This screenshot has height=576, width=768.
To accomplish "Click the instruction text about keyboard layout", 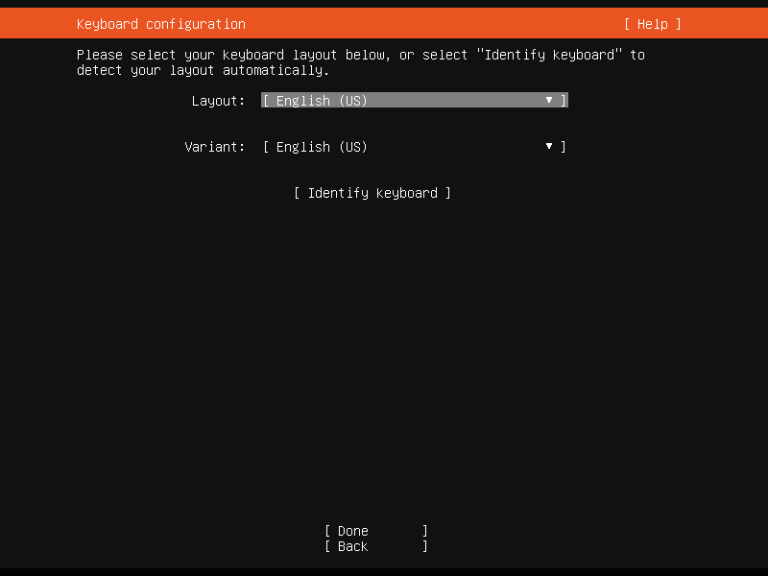I will pyautogui.click(x=360, y=62).
